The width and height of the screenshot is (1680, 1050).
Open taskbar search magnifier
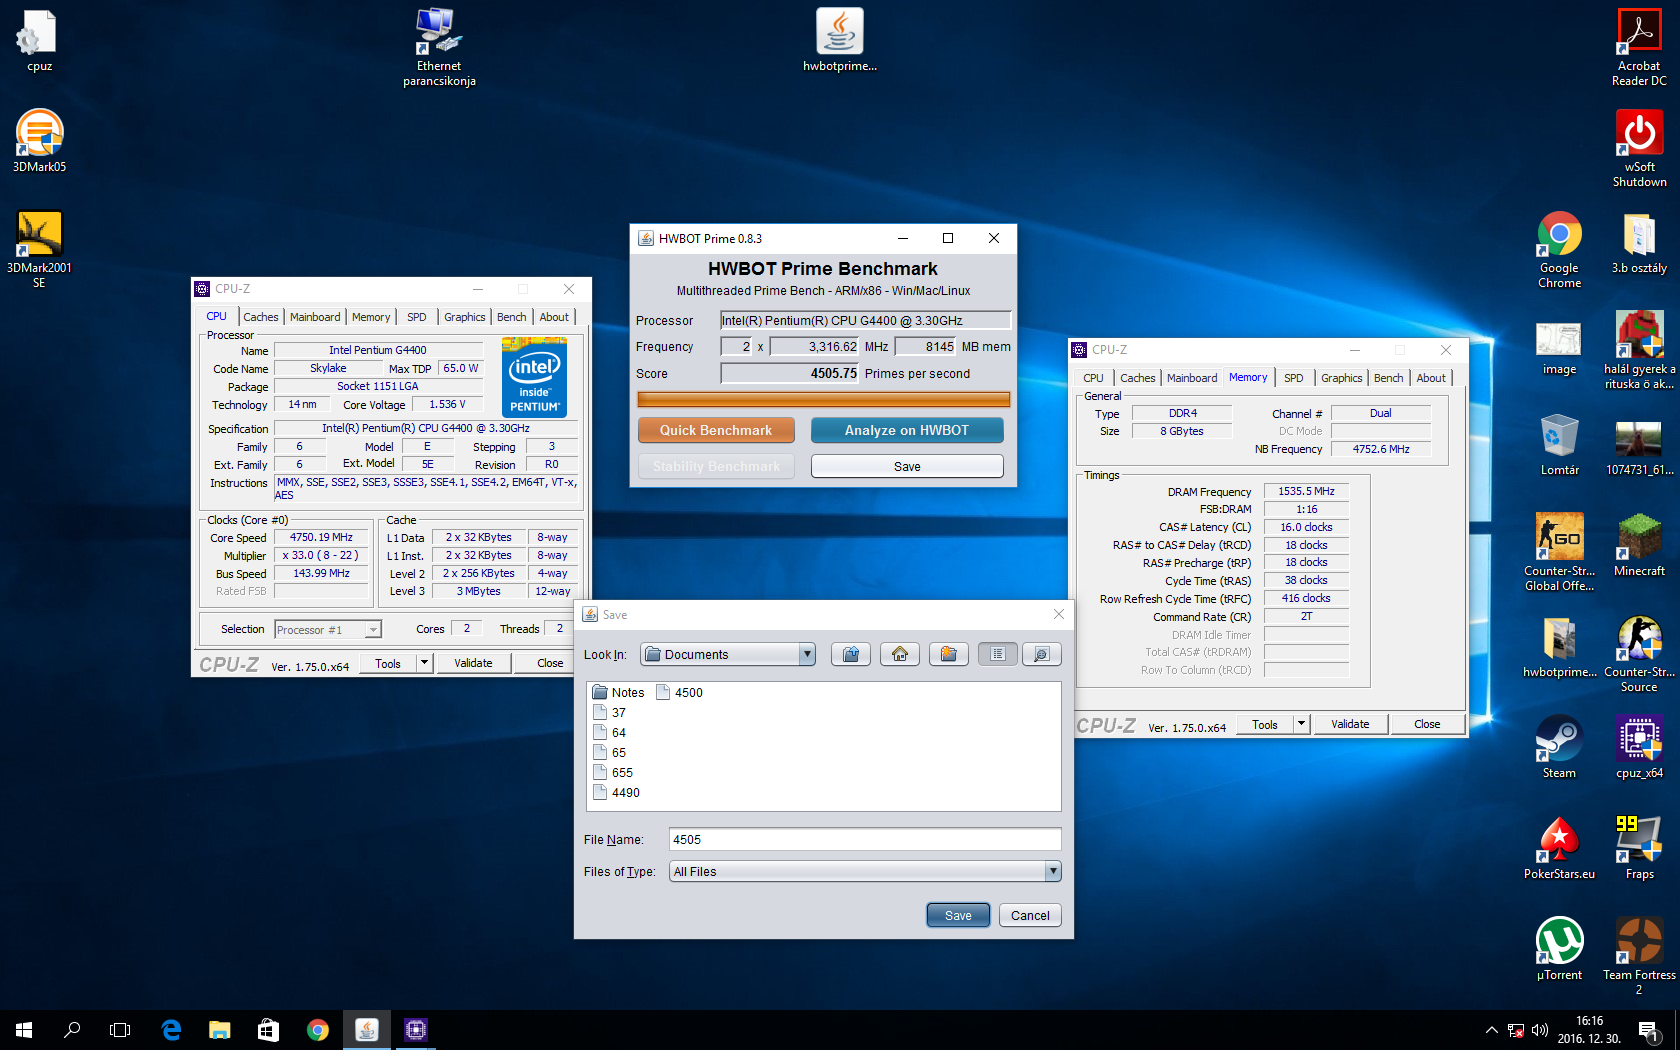72,1029
